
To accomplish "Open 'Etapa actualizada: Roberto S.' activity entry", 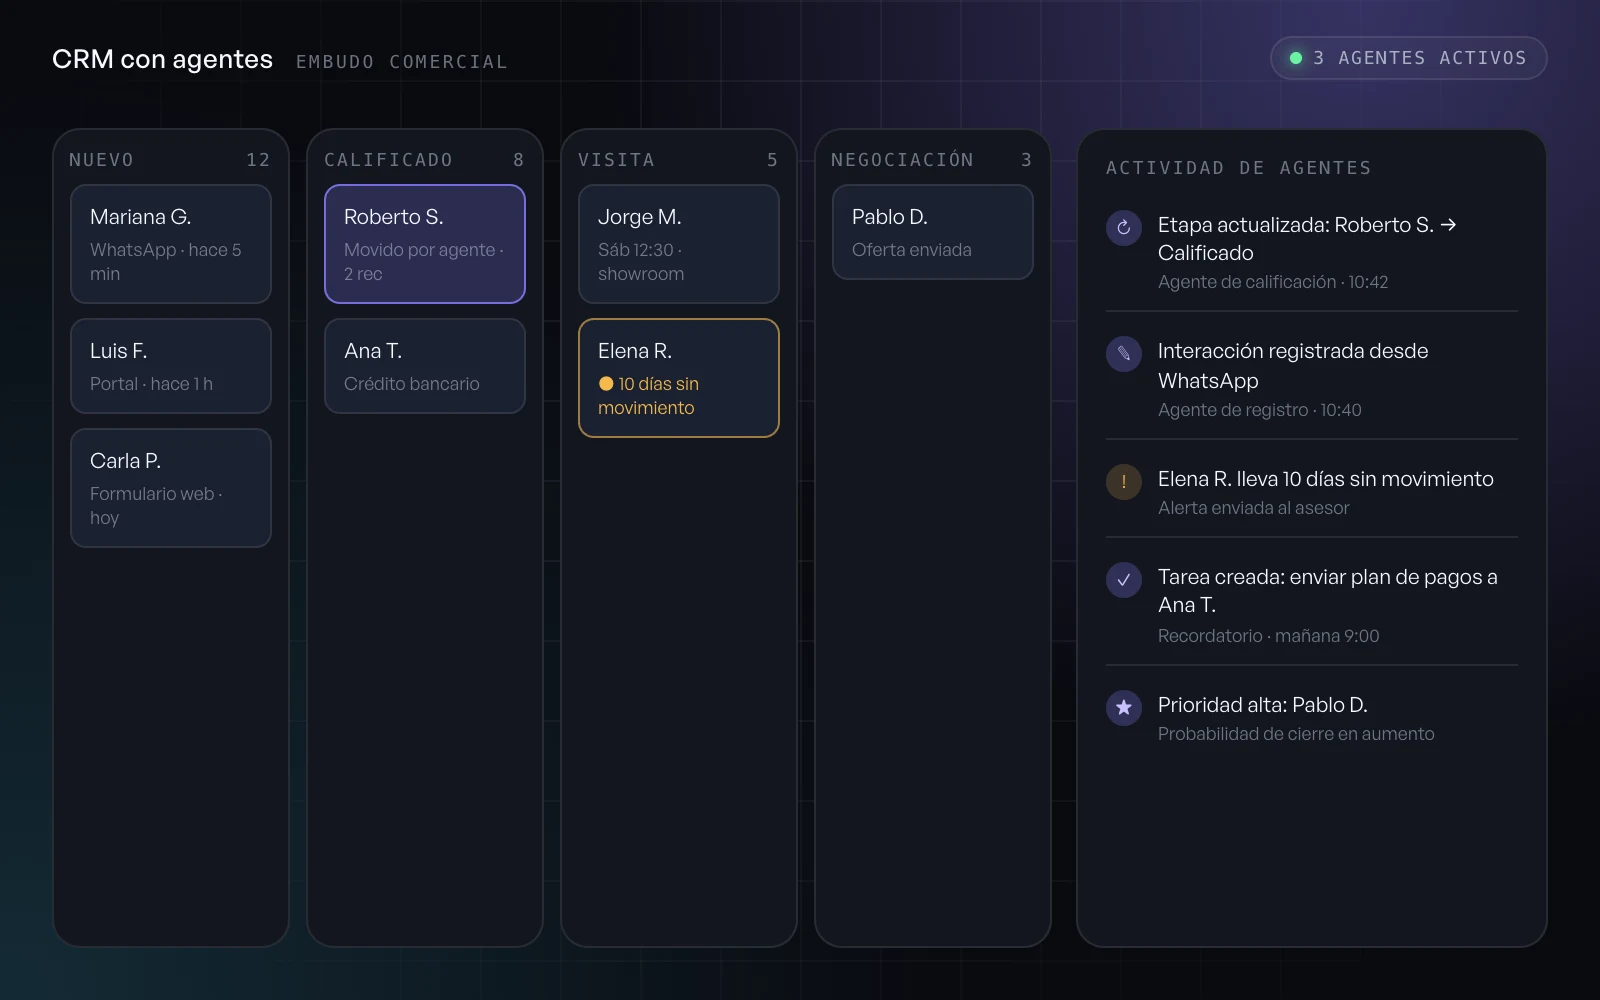I will 1312,253.
